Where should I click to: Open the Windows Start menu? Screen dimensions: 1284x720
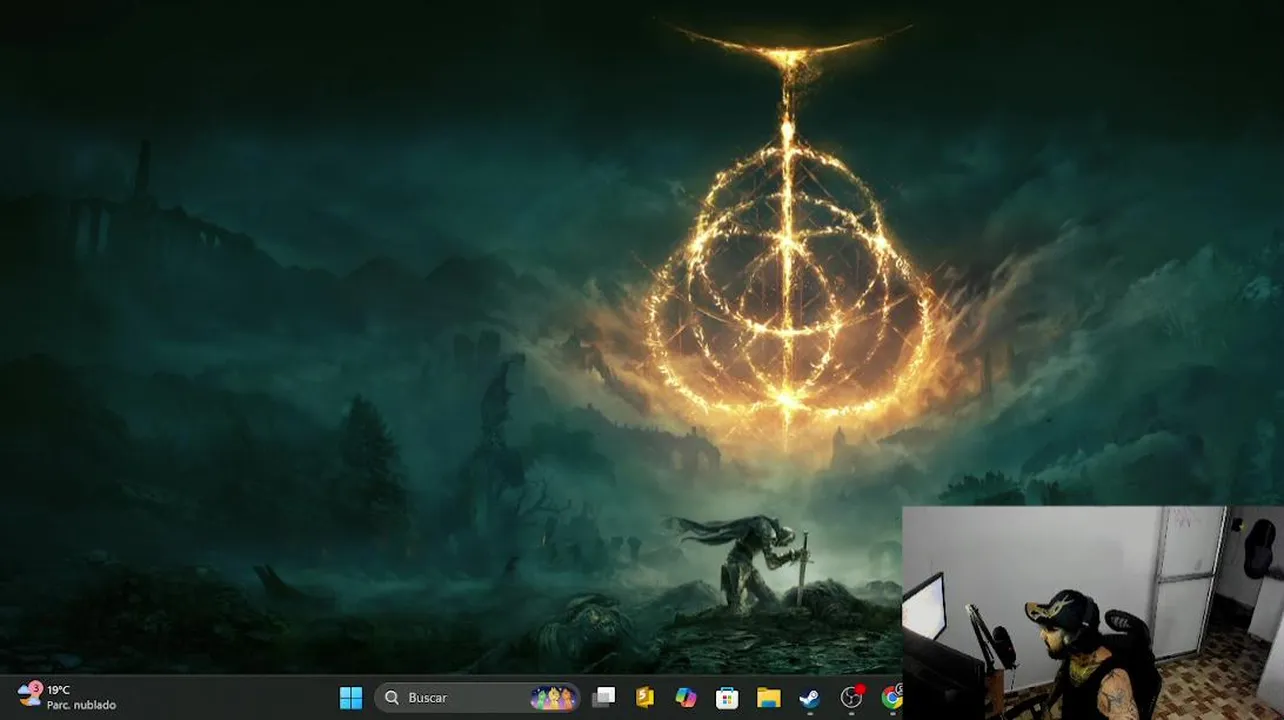(x=351, y=697)
